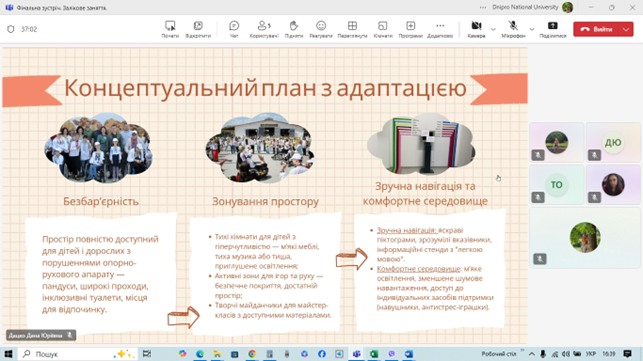Select ДЮ participant tile
Screen dimensions: 643x361
613,142
